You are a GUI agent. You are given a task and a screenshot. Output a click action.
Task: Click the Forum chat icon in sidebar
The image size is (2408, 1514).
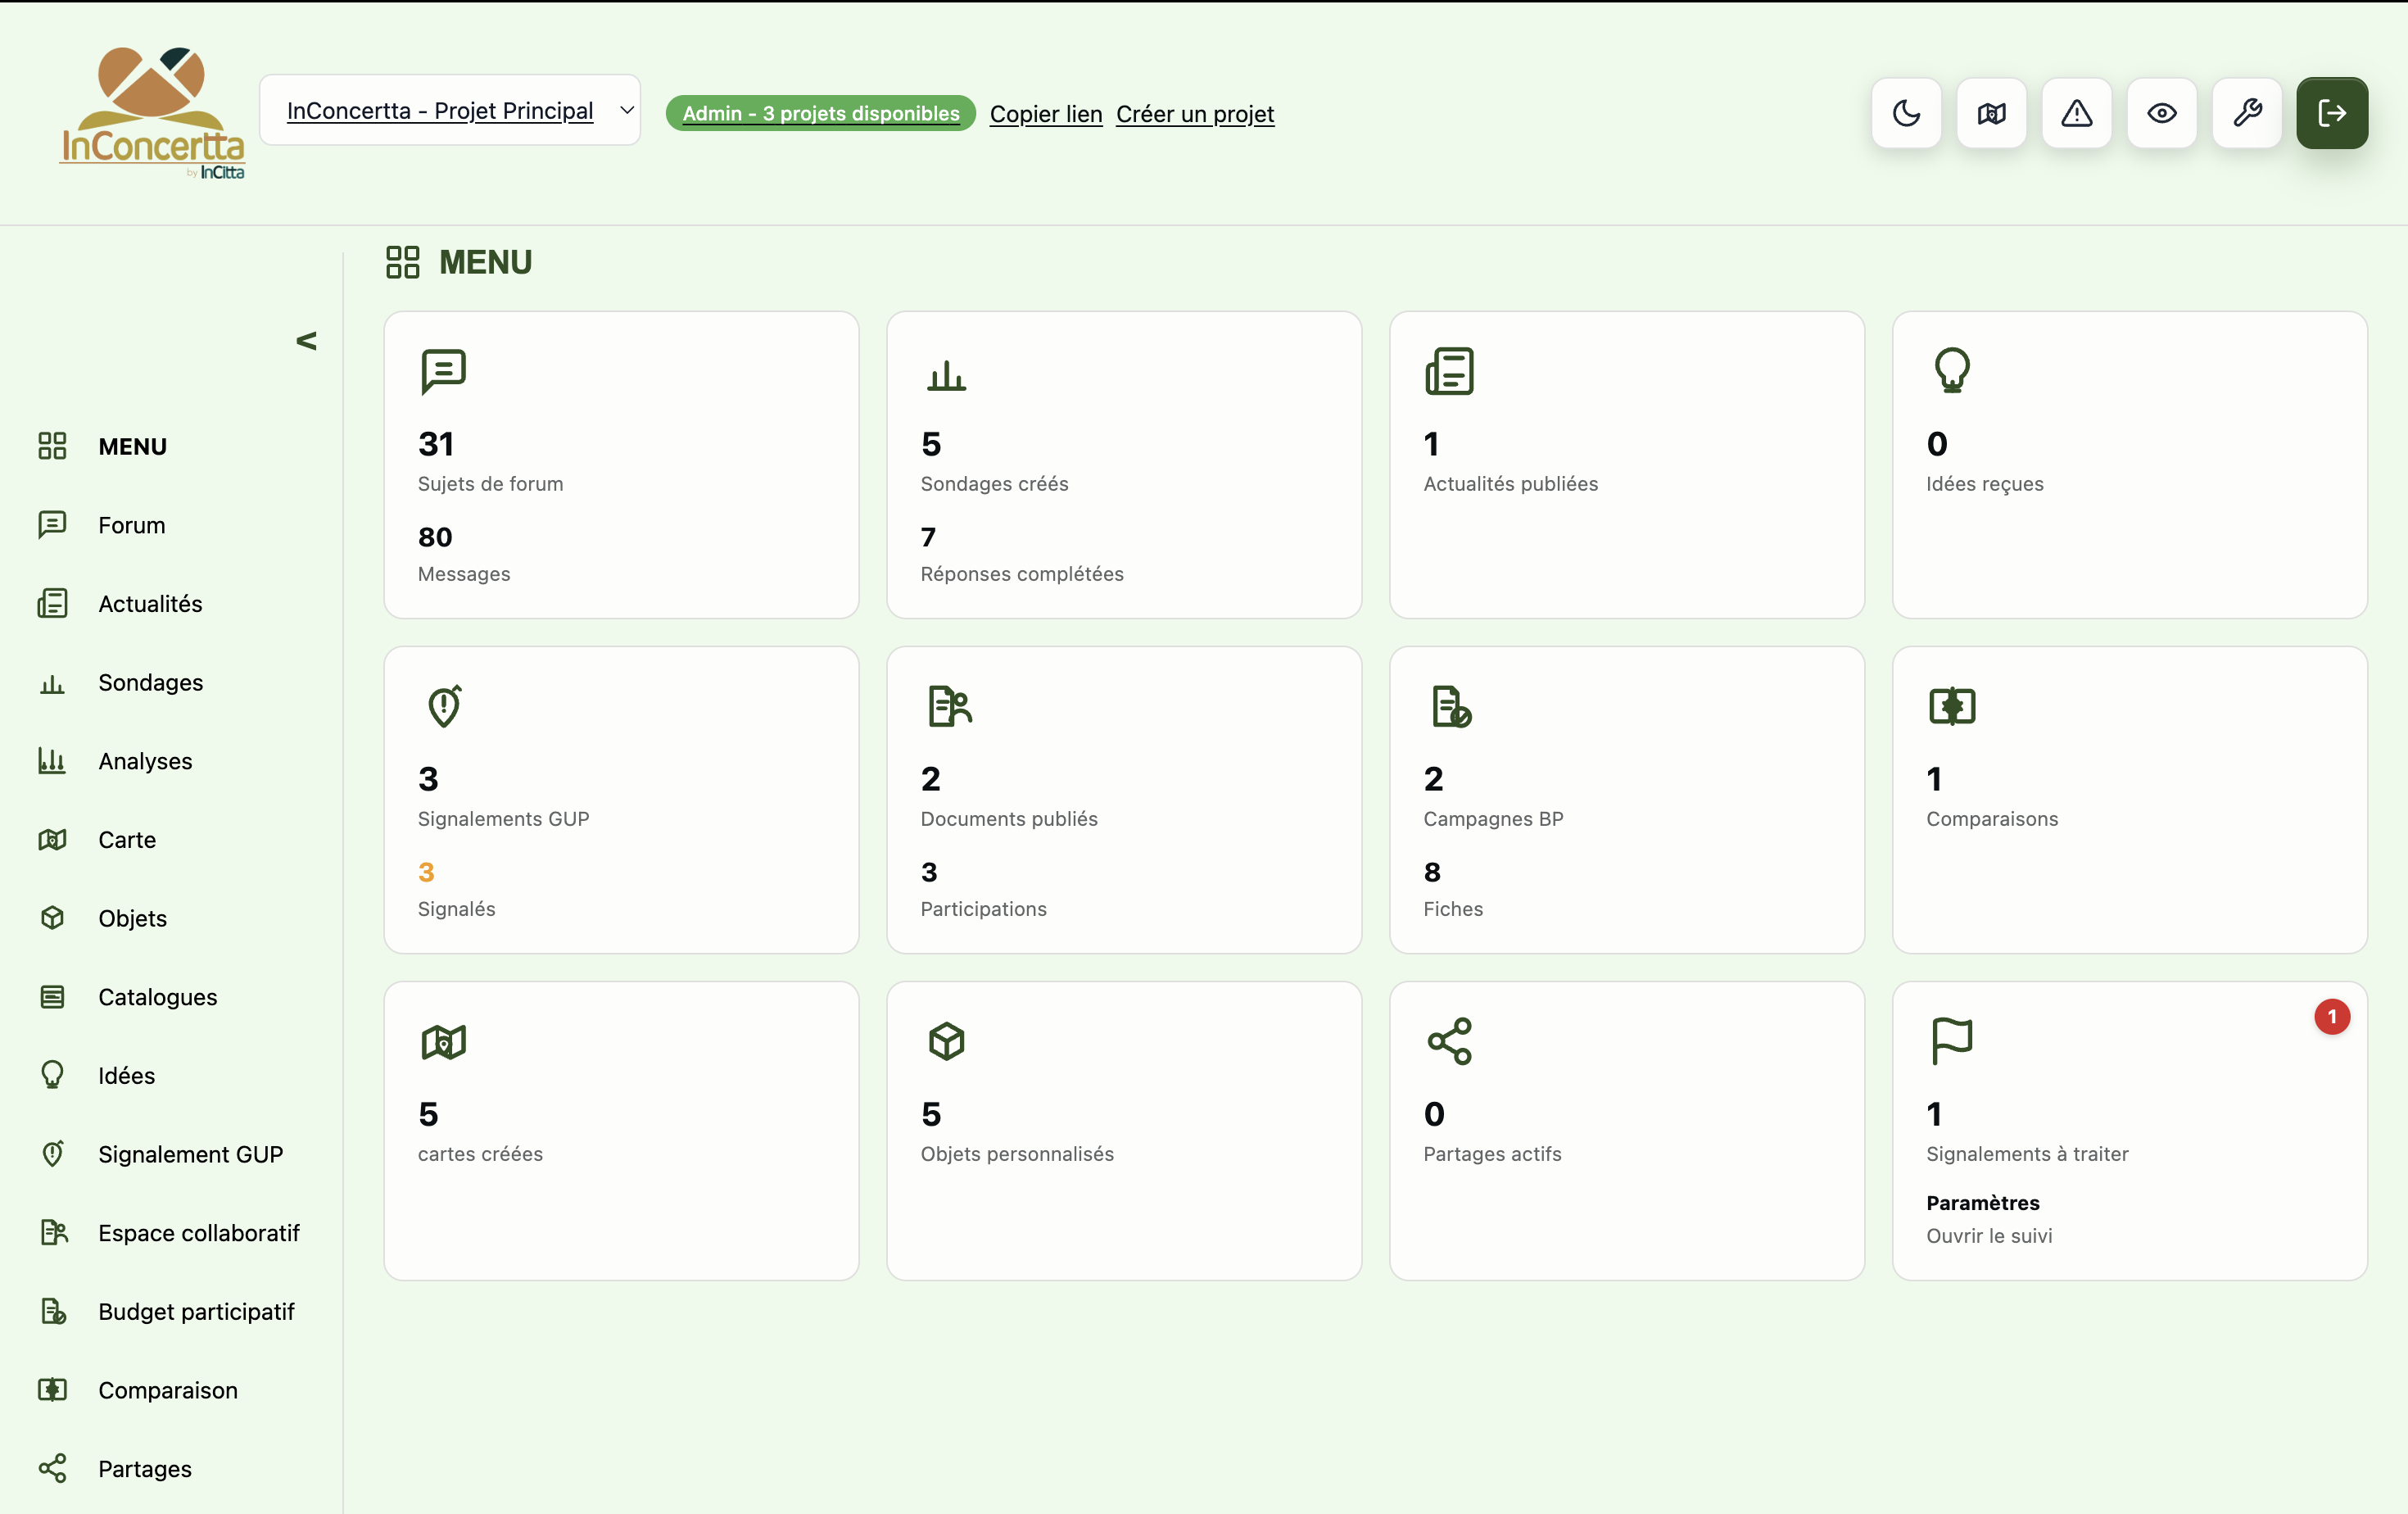tap(52, 525)
